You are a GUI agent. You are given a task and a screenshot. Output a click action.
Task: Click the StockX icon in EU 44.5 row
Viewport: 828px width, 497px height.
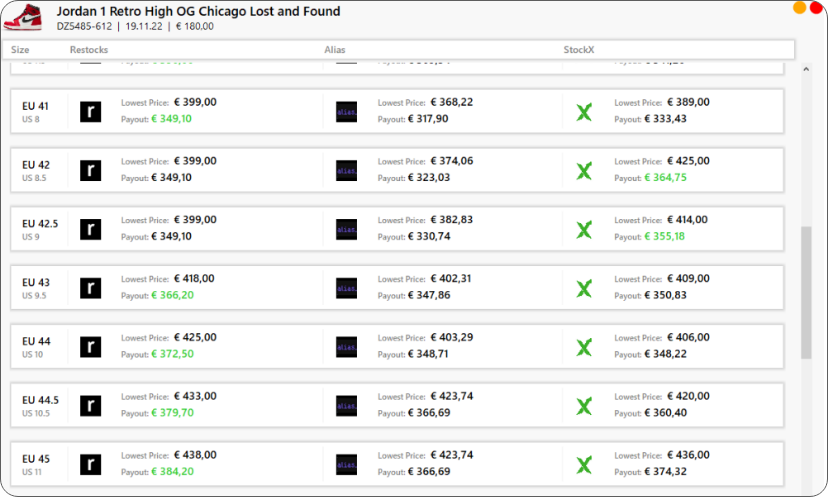tap(584, 406)
